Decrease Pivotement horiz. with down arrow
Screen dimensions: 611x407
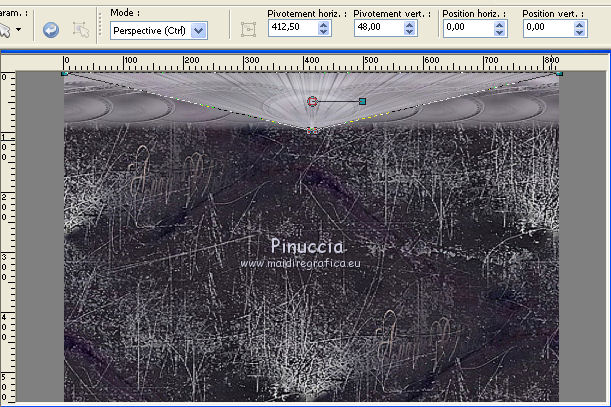coord(324,32)
